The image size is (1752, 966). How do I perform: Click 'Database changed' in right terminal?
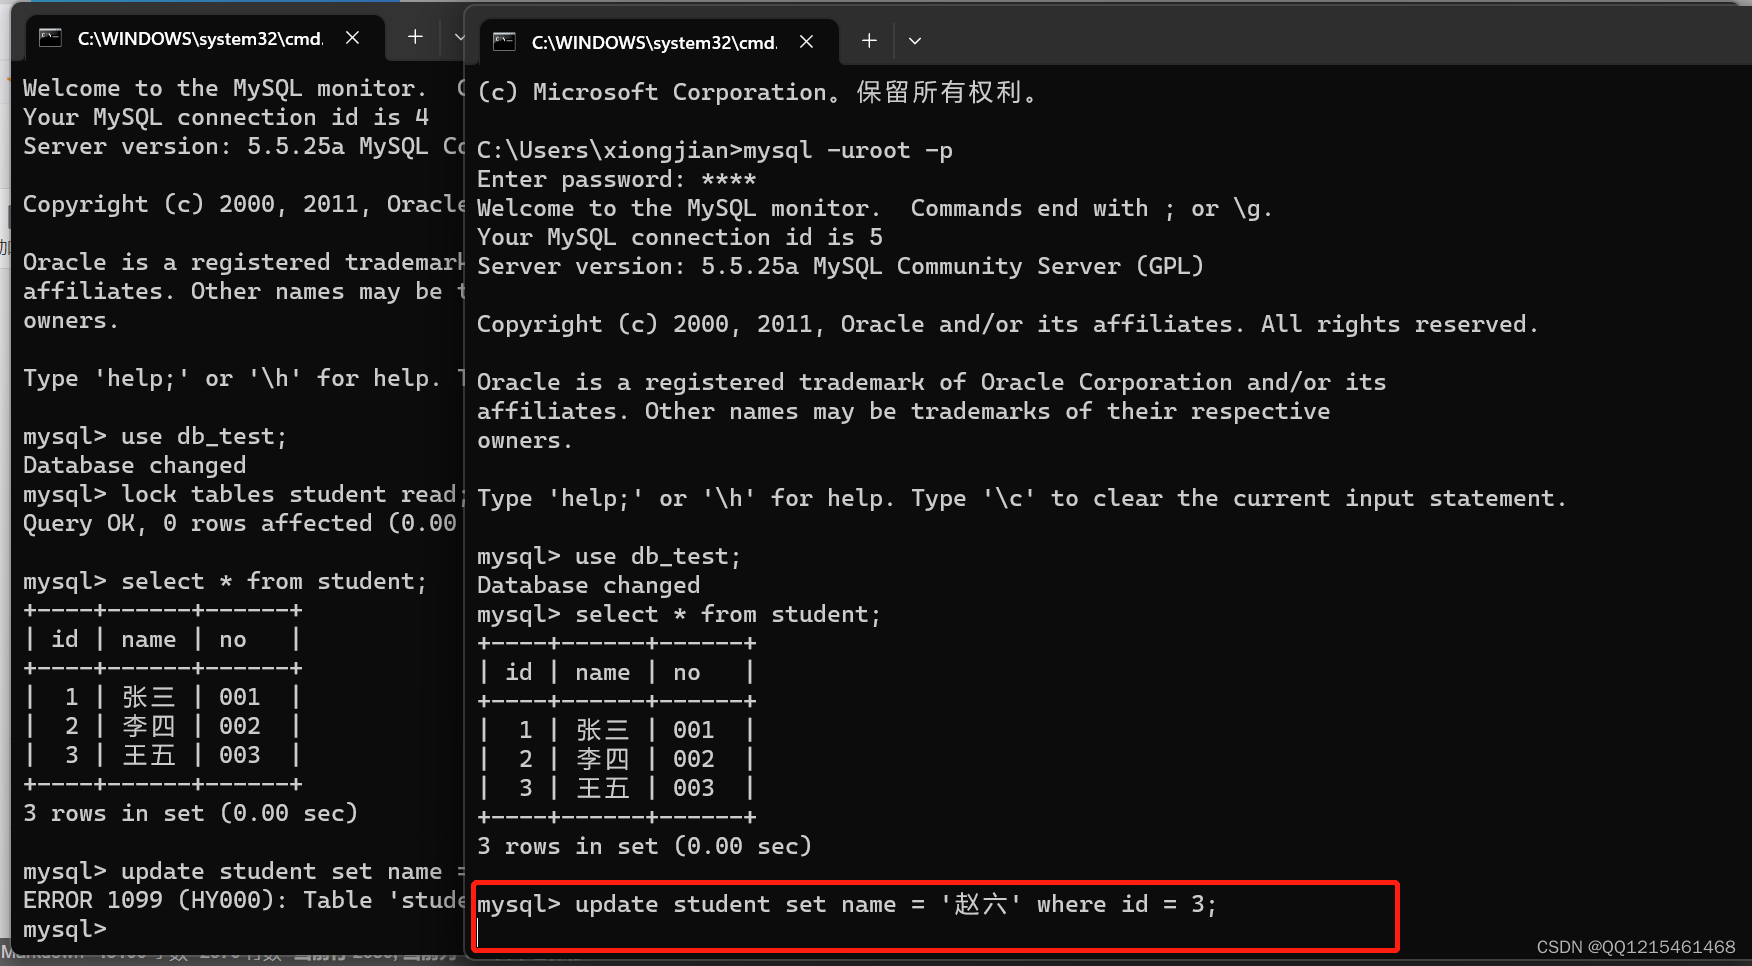pyautogui.click(x=588, y=586)
